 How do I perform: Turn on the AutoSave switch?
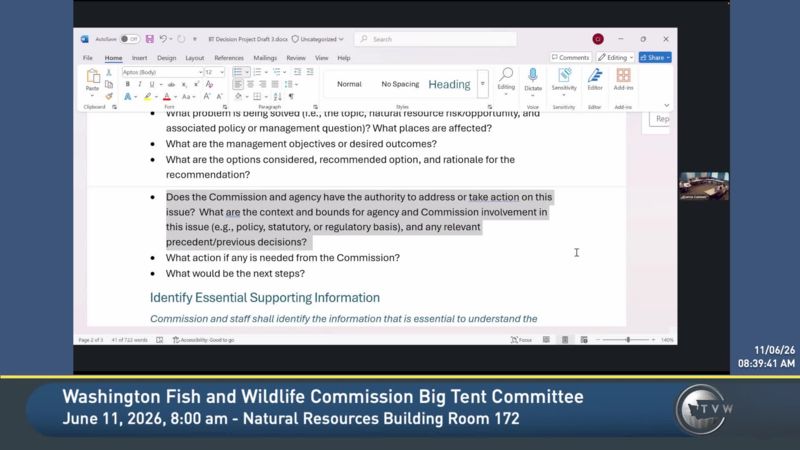[x=130, y=39]
